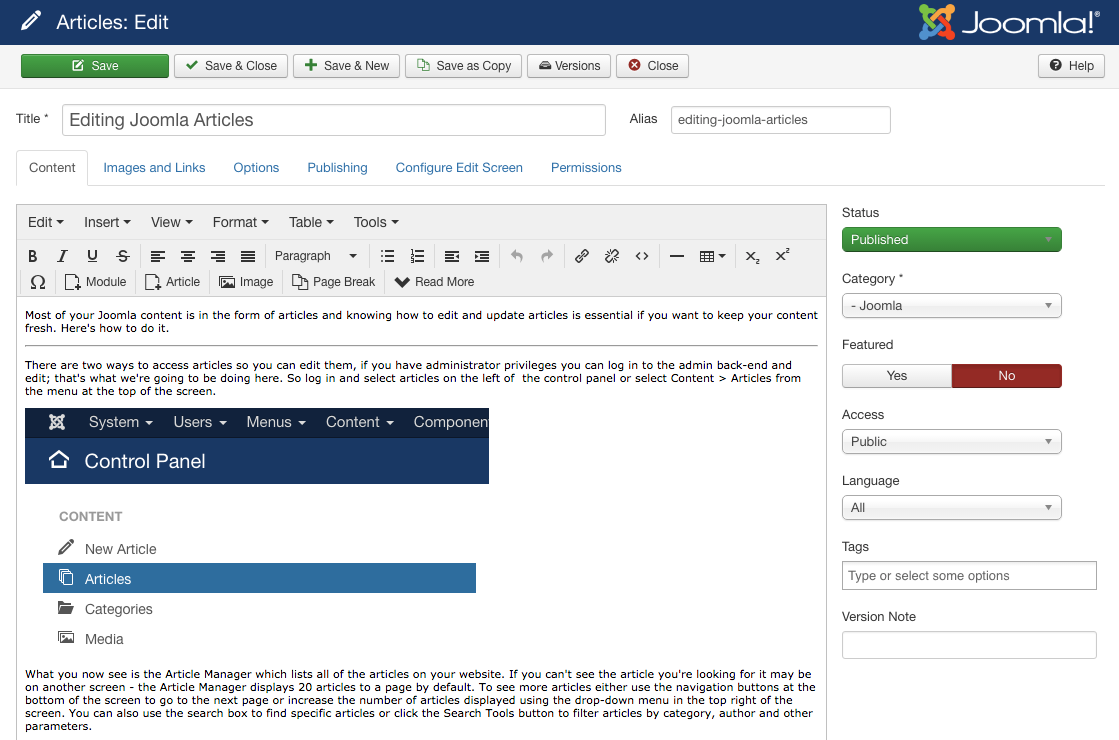Set Featured to No

click(1006, 375)
